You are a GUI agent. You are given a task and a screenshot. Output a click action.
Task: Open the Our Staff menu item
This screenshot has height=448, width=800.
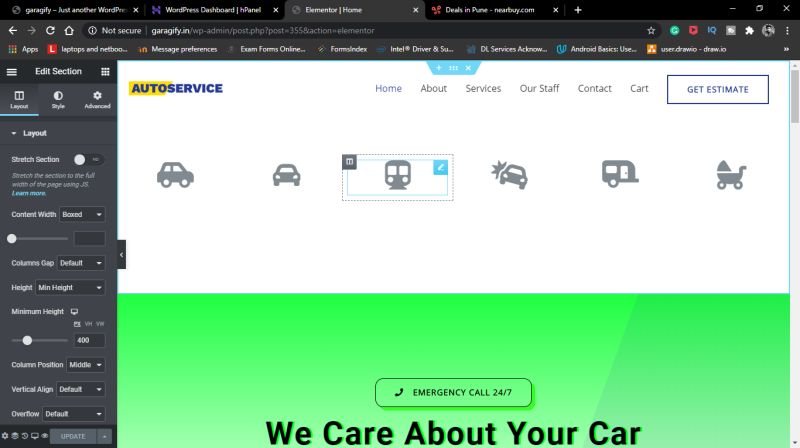pos(539,89)
